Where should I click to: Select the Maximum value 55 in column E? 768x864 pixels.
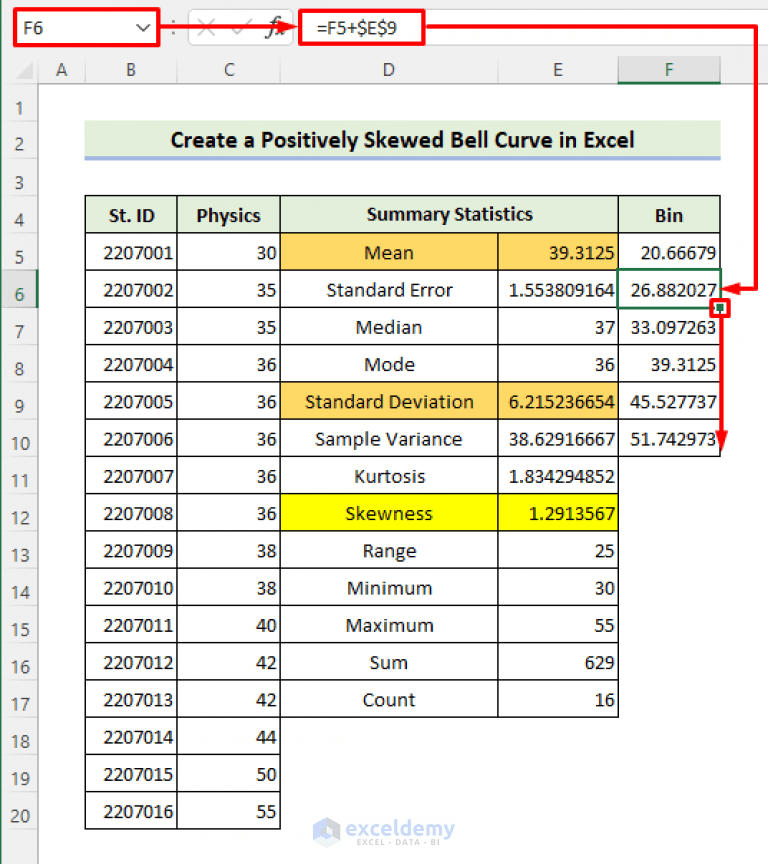click(558, 624)
